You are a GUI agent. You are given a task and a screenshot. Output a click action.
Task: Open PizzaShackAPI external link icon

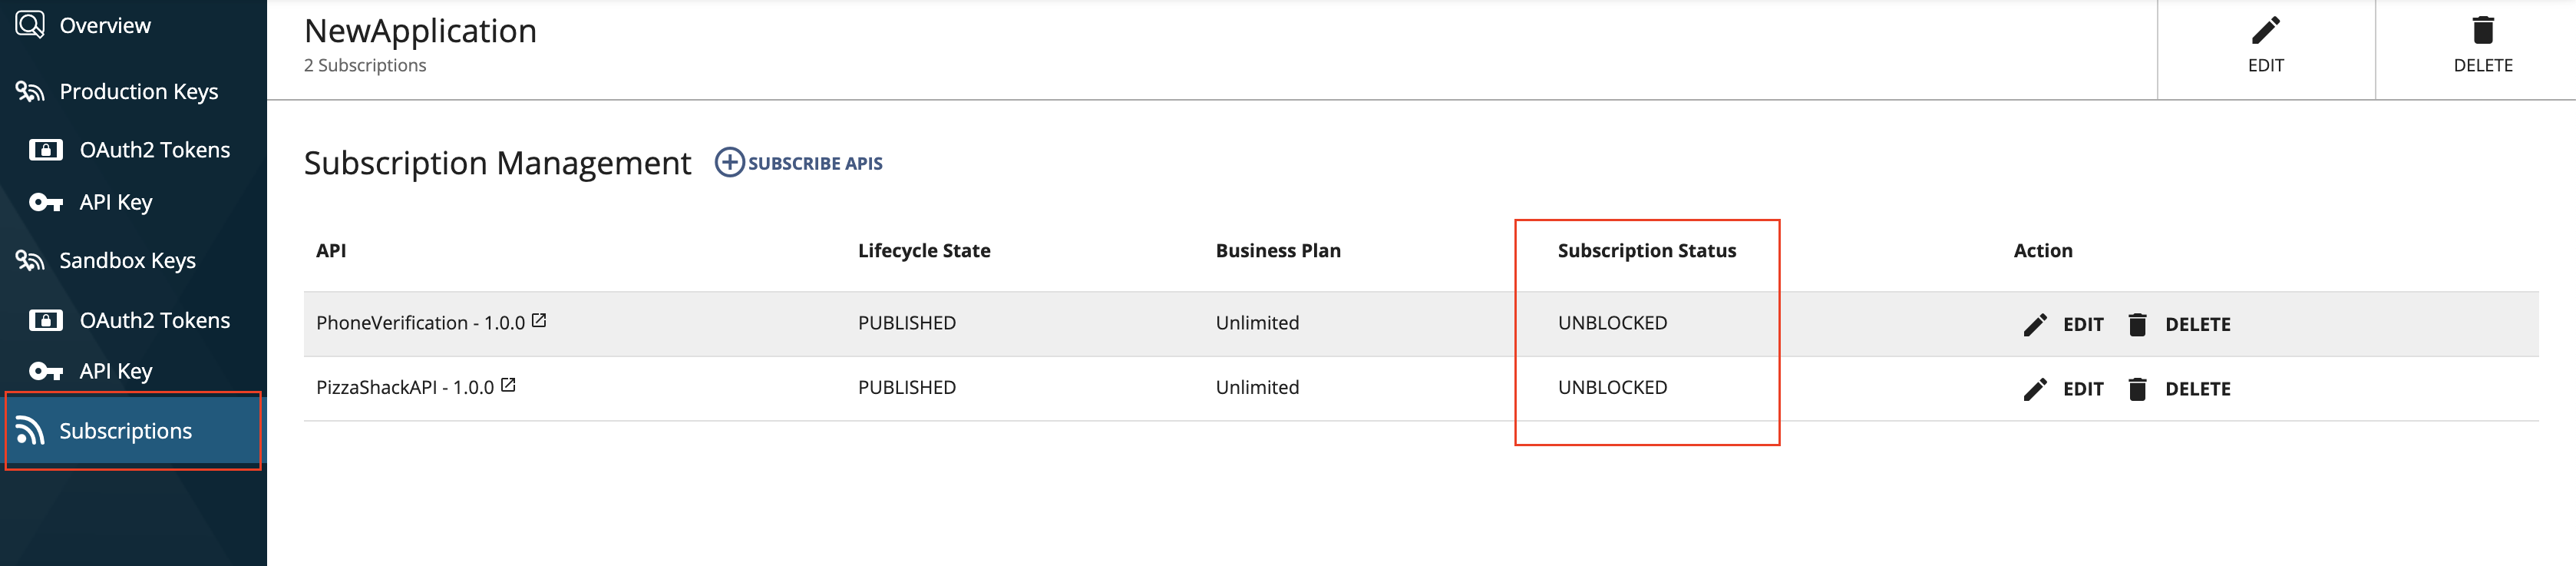coord(508,385)
